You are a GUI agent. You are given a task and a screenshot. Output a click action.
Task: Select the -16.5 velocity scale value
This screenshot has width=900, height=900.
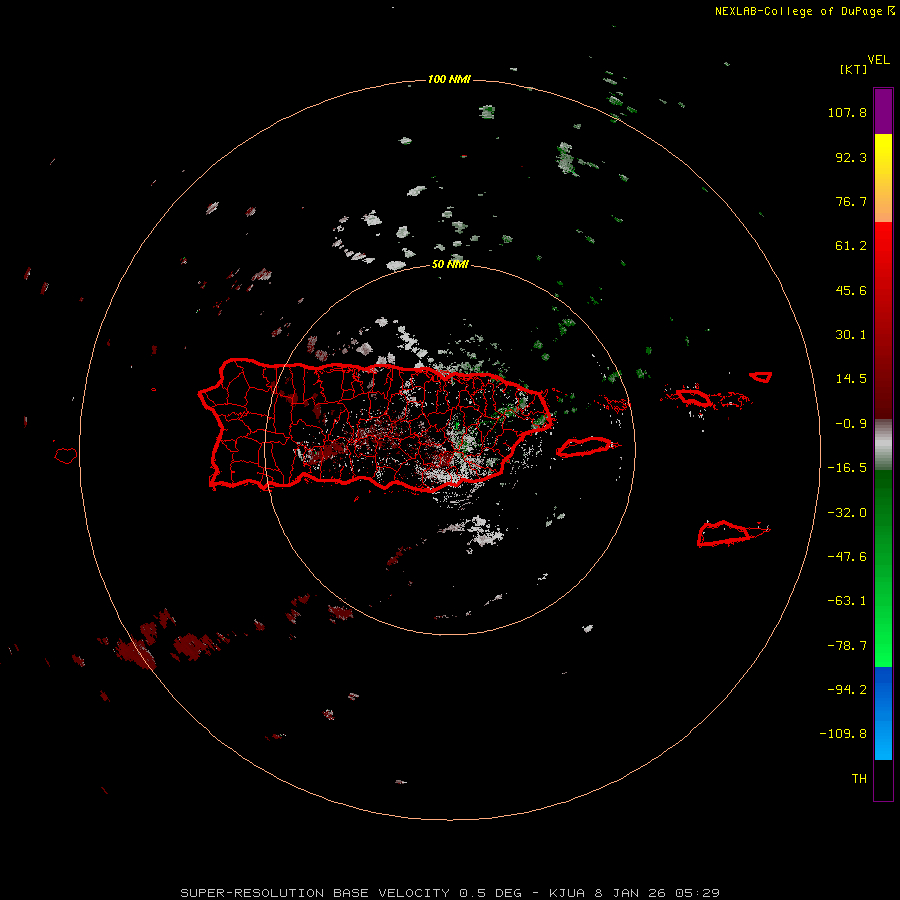pyautogui.click(x=847, y=468)
